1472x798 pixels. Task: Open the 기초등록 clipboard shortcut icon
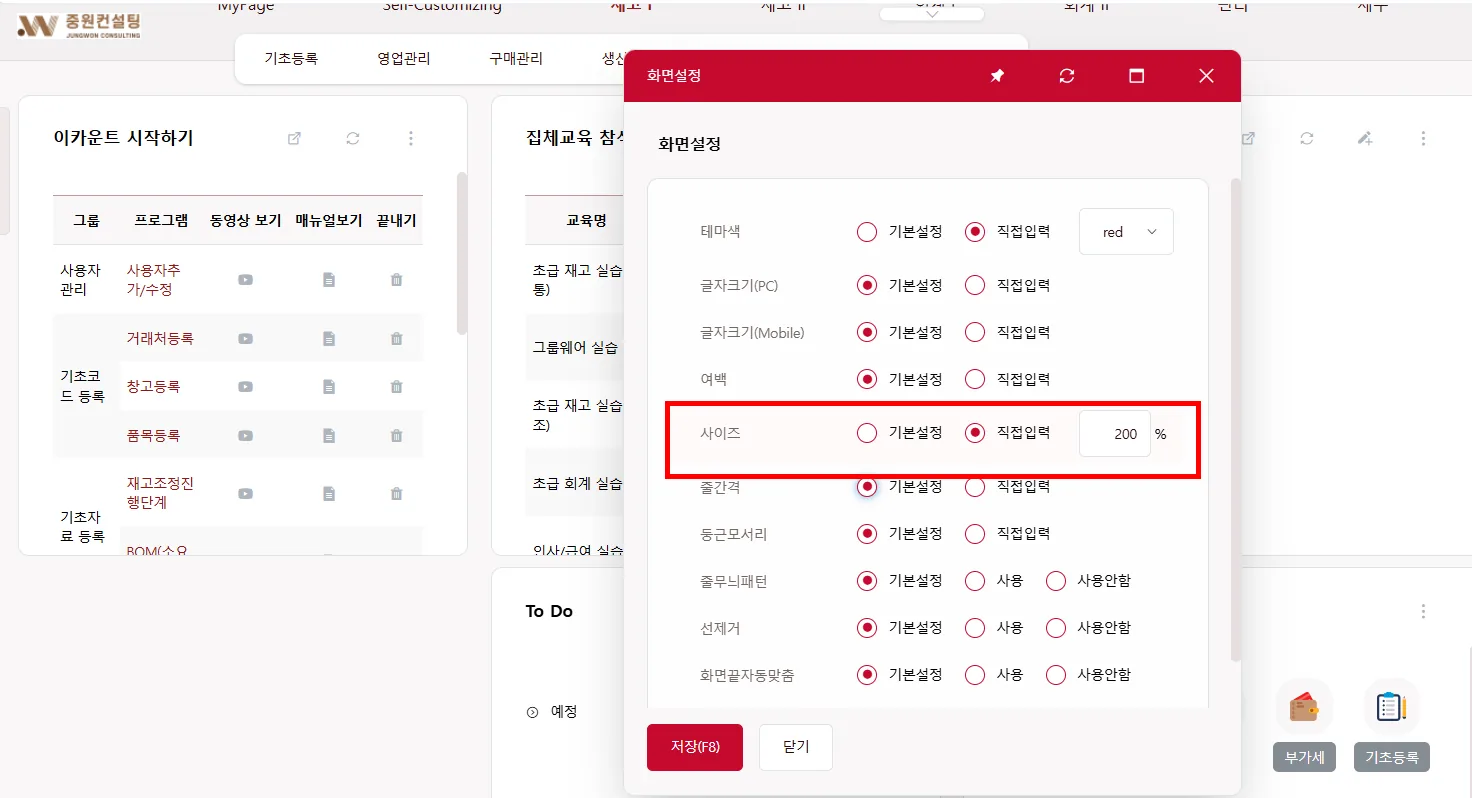tap(1391, 707)
